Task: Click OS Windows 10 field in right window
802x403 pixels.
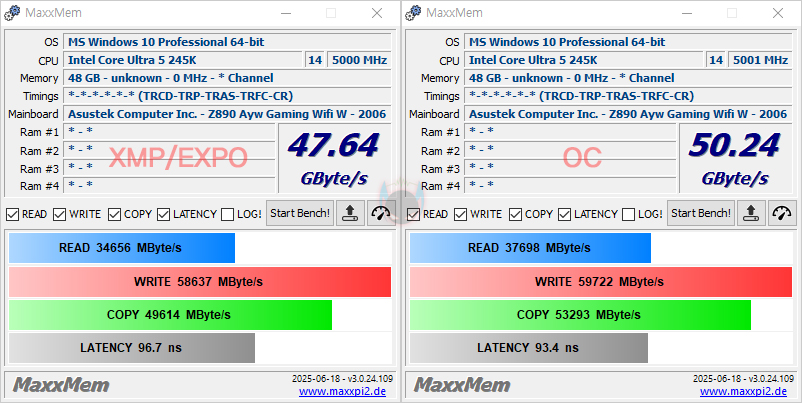Action: (x=628, y=42)
